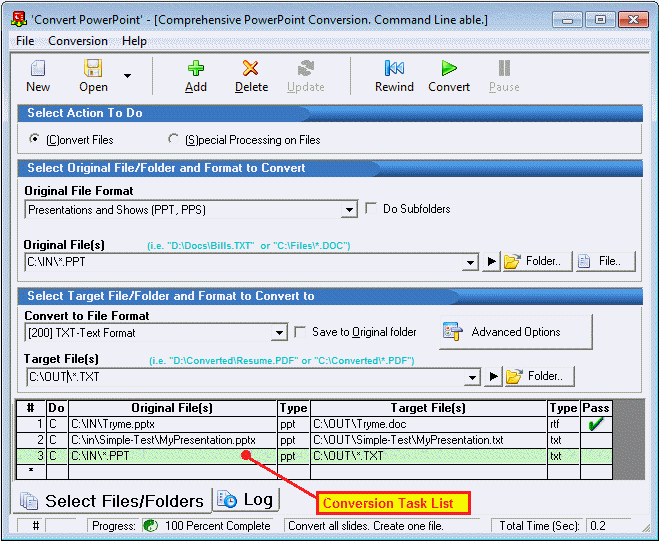
Task: Open the Conversion menu
Action: click(78, 41)
